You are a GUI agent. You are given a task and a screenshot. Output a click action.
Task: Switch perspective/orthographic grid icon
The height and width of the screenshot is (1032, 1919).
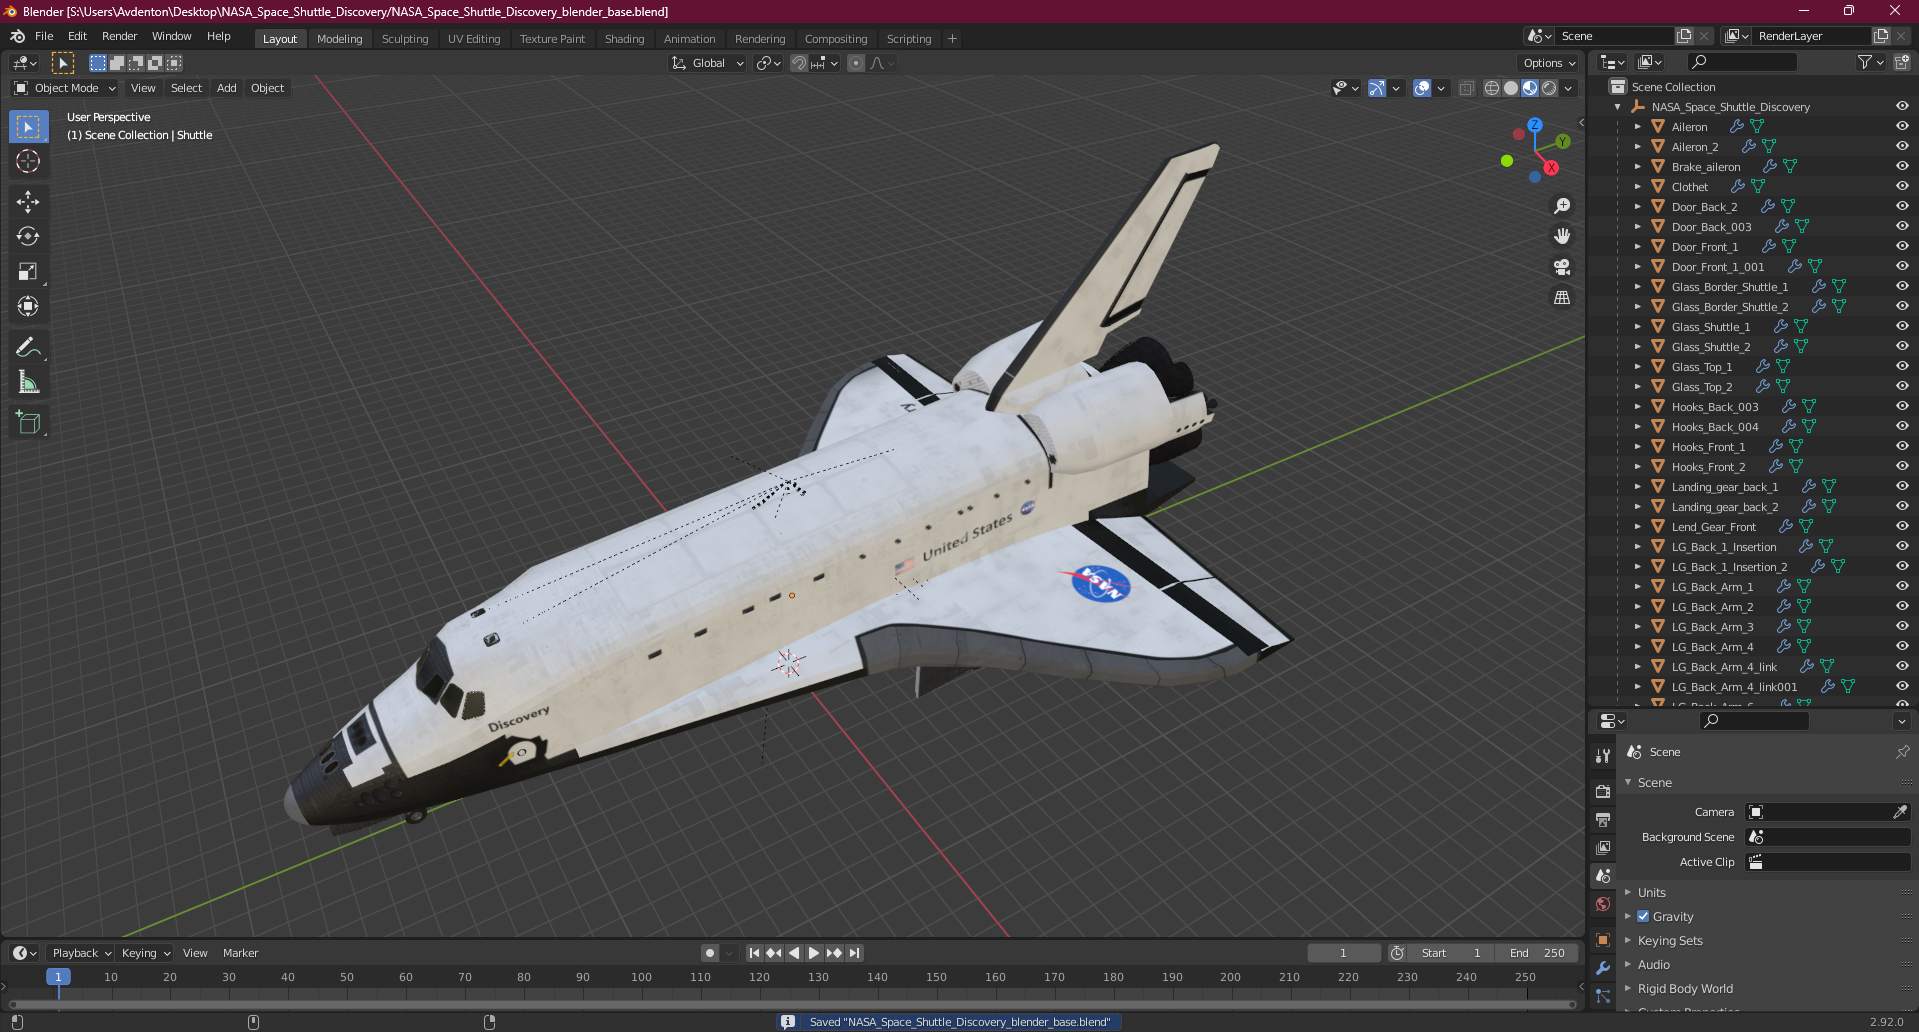coord(1562,298)
